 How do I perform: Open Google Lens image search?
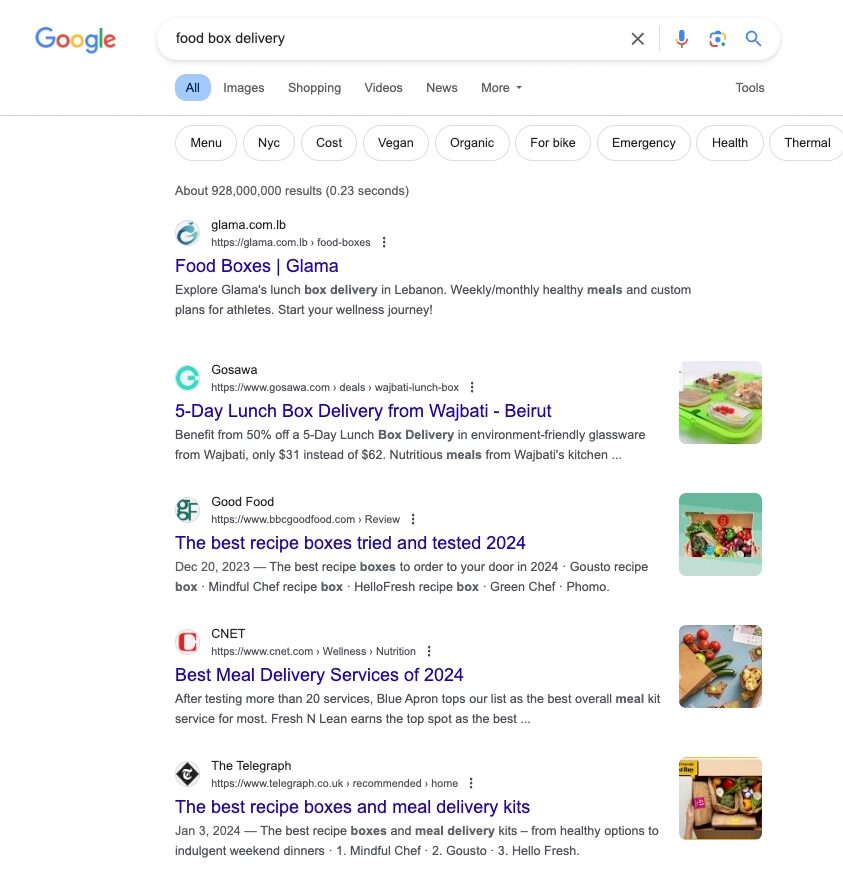tap(717, 39)
